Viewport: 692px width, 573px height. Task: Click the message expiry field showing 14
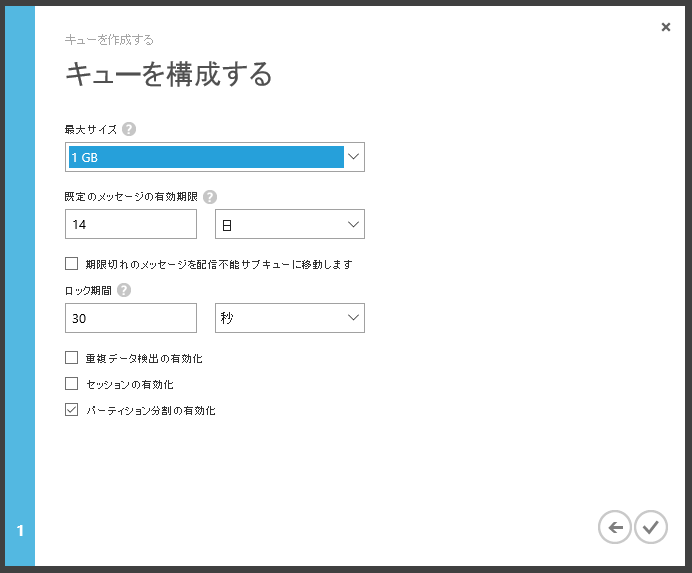[131, 224]
